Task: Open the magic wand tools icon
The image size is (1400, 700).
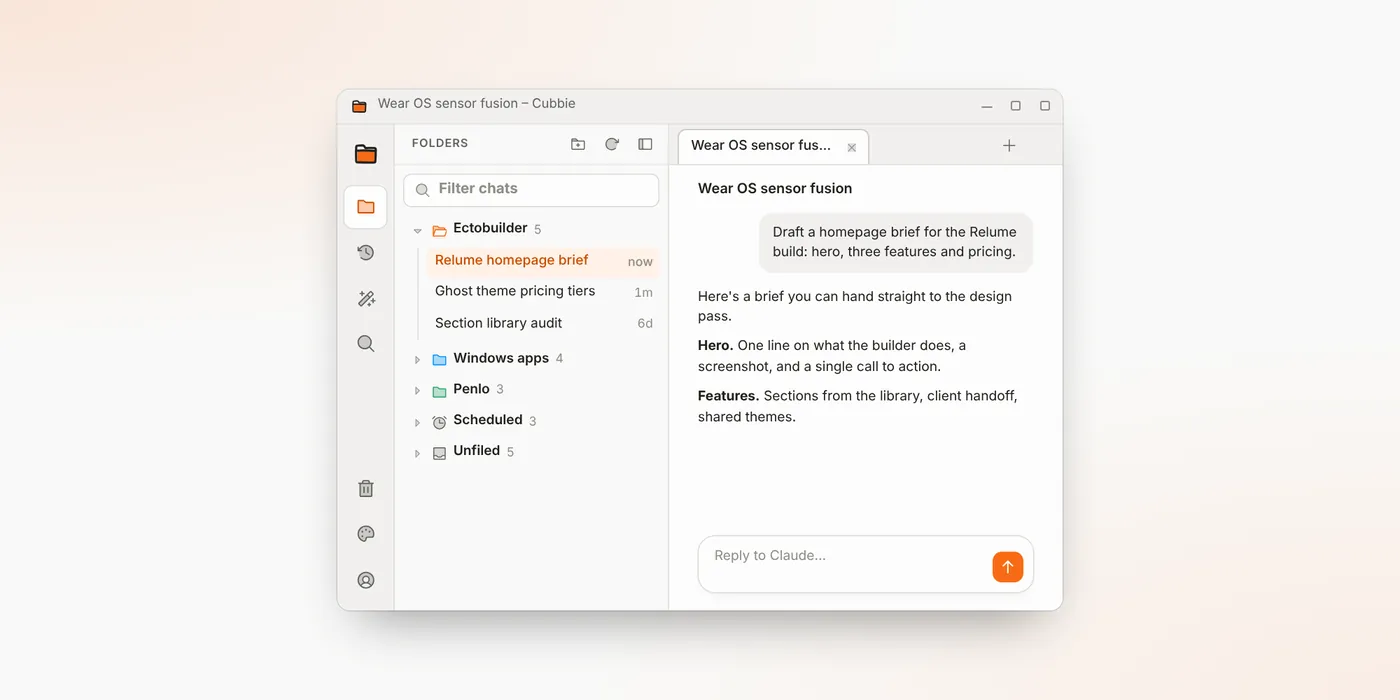Action: pos(366,298)
